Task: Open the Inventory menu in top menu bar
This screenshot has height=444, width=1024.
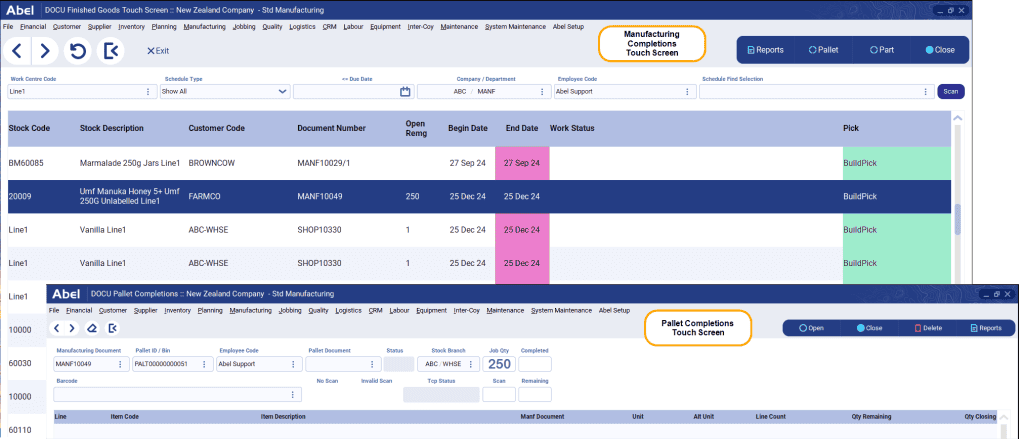Action: pyautogui.click(x=131, y=25)
